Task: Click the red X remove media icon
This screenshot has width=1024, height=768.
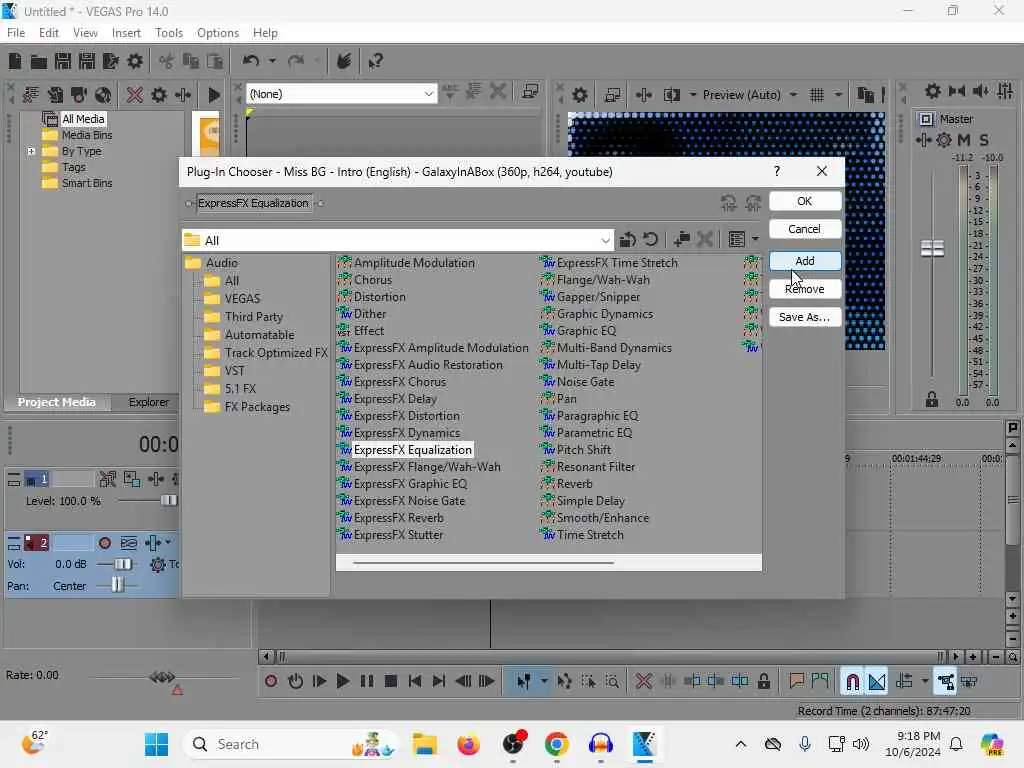Action: click(x=135, y=95)
